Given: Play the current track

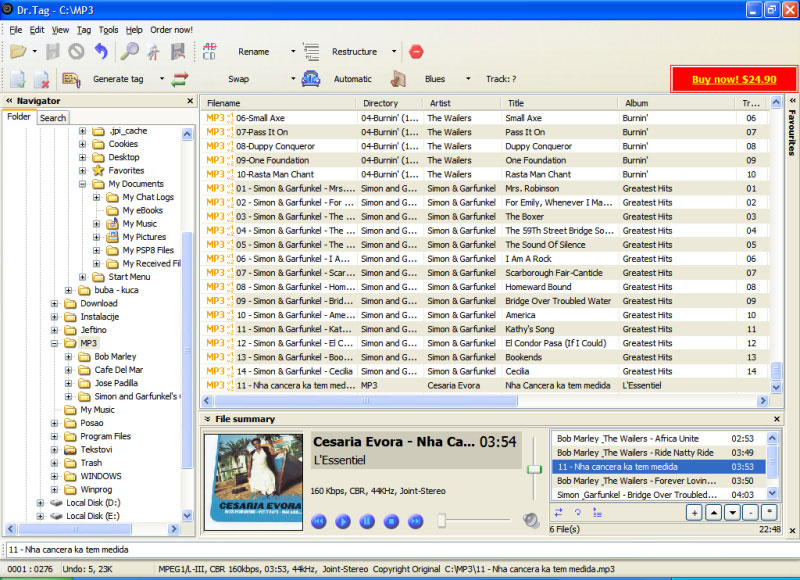Looking at the screenshot, I should click(x=343, y=521).
